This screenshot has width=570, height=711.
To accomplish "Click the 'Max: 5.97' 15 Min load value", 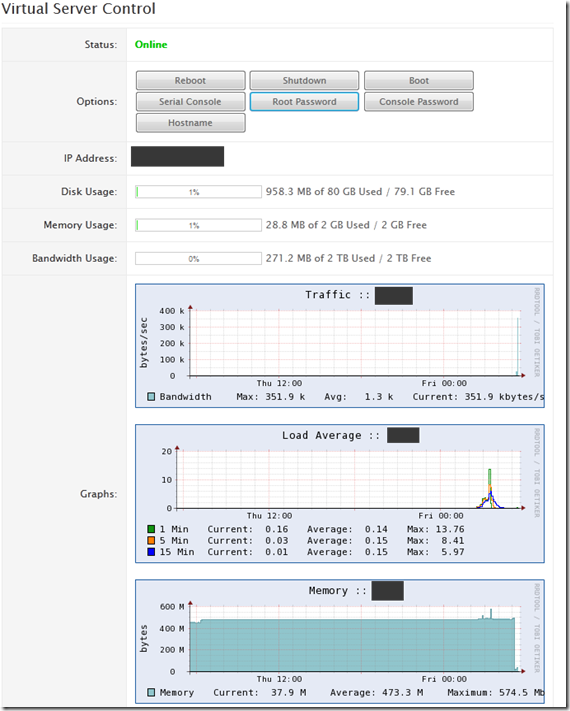I will (436, 552).
